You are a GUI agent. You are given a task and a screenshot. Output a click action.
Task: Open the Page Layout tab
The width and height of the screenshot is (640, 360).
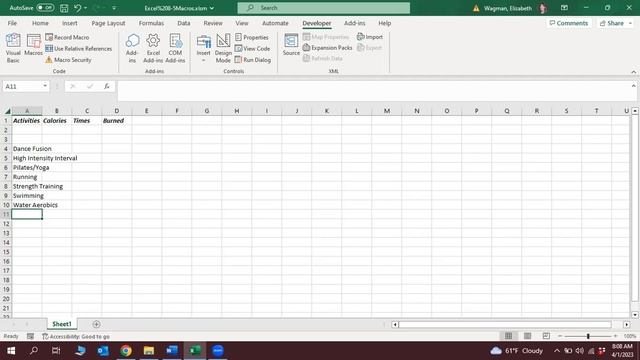(108, 23)
